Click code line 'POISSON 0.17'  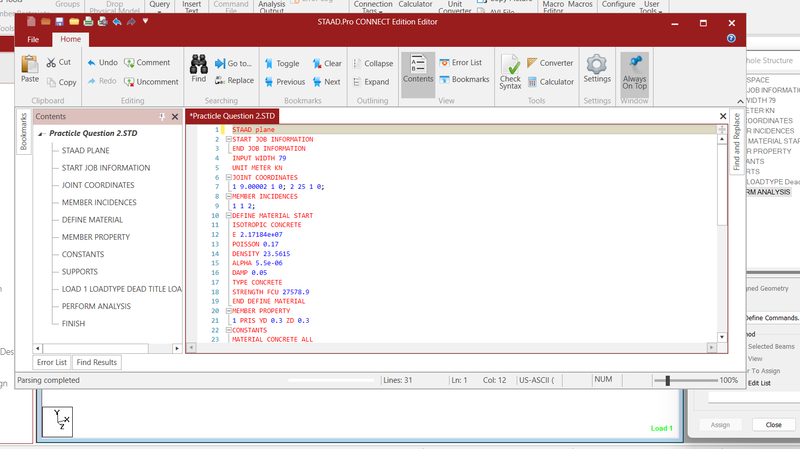coord(255,244)
